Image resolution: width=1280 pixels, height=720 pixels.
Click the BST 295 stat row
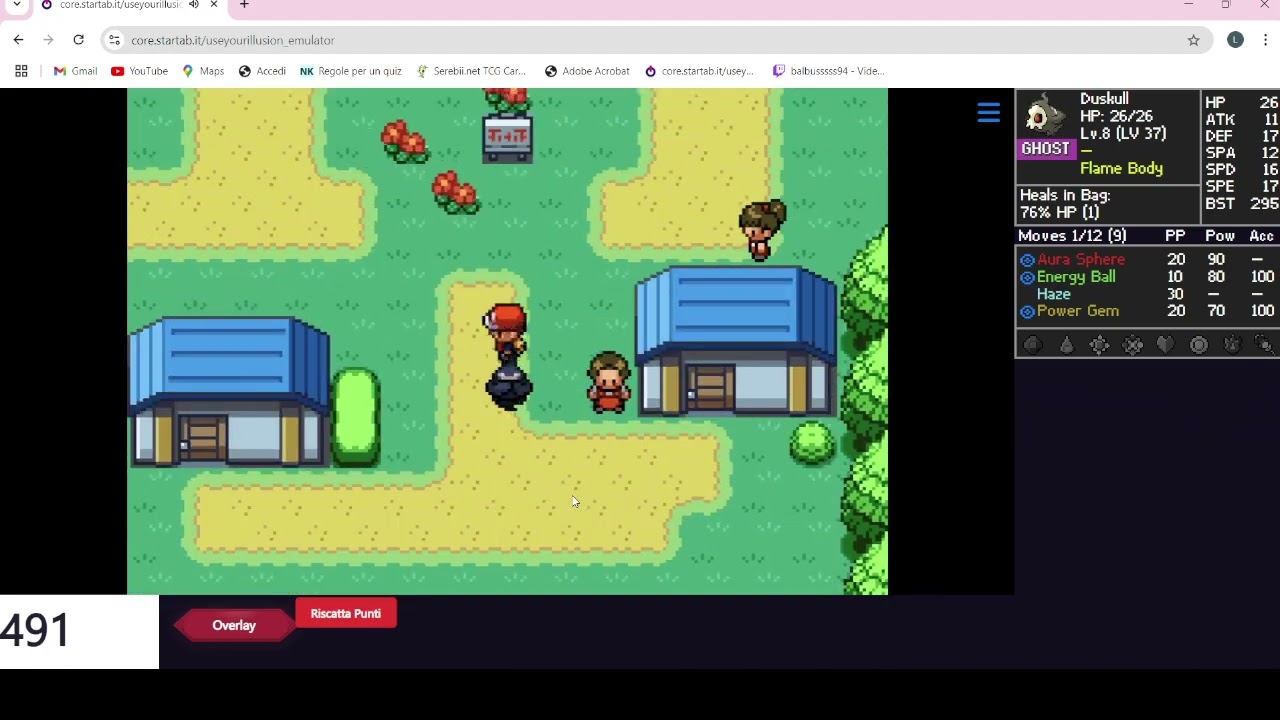click(x=1241, y=203)
